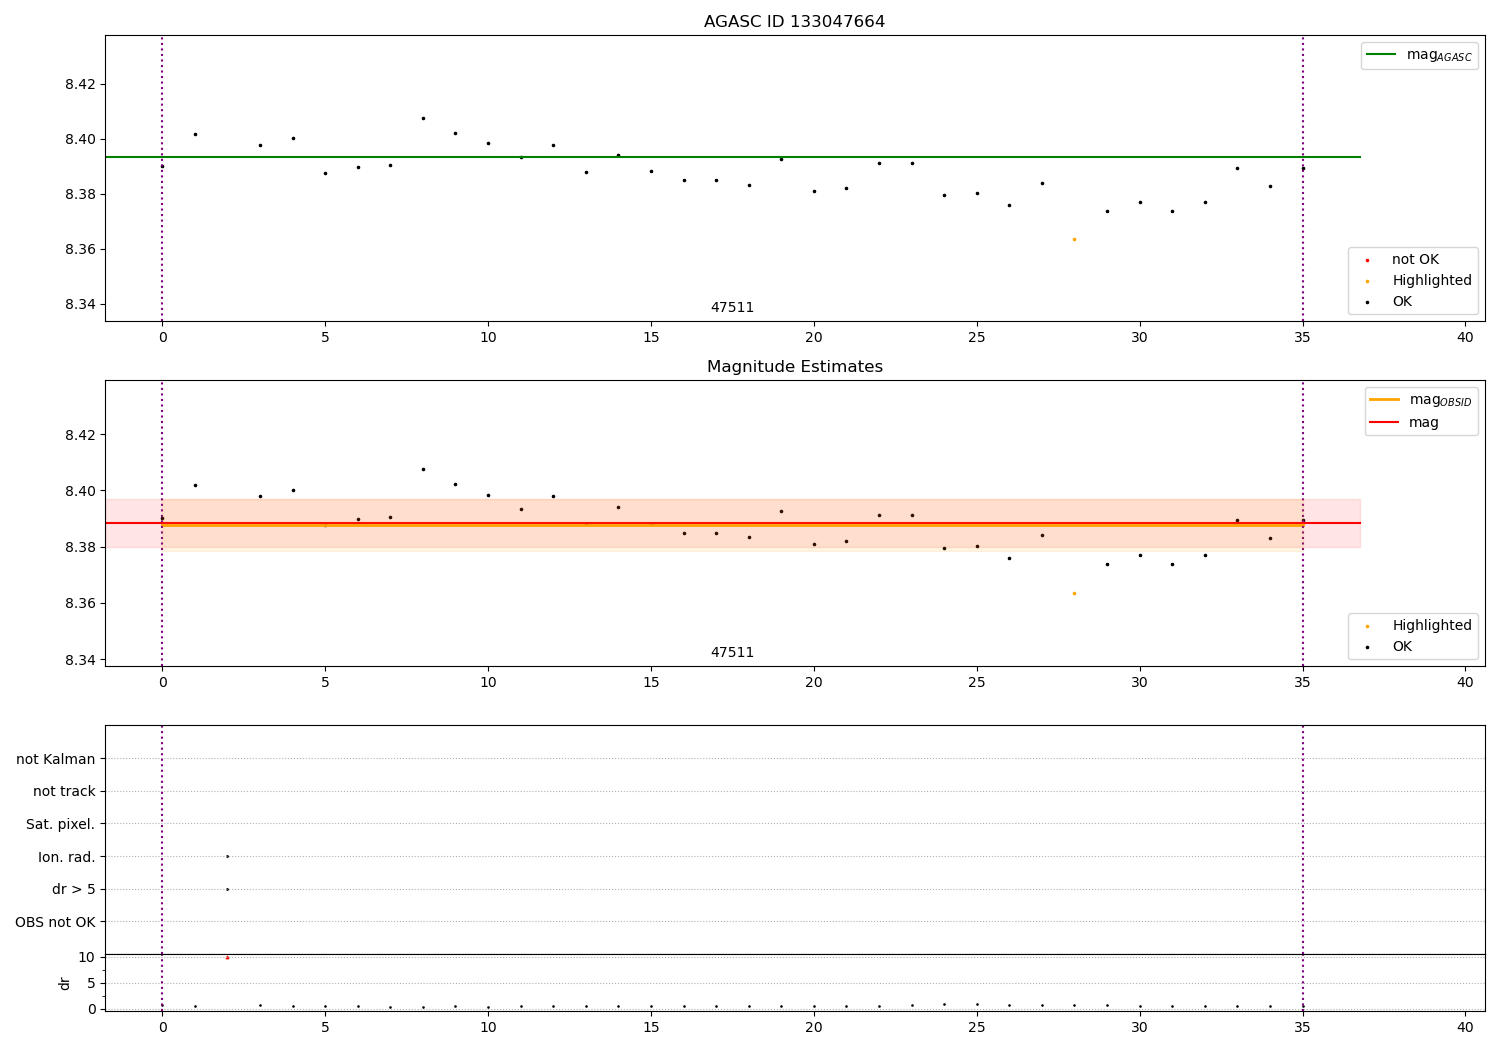Click the data point on the dr > 5 row
Screen dimensions: 1500x1050
coord(227,889)
